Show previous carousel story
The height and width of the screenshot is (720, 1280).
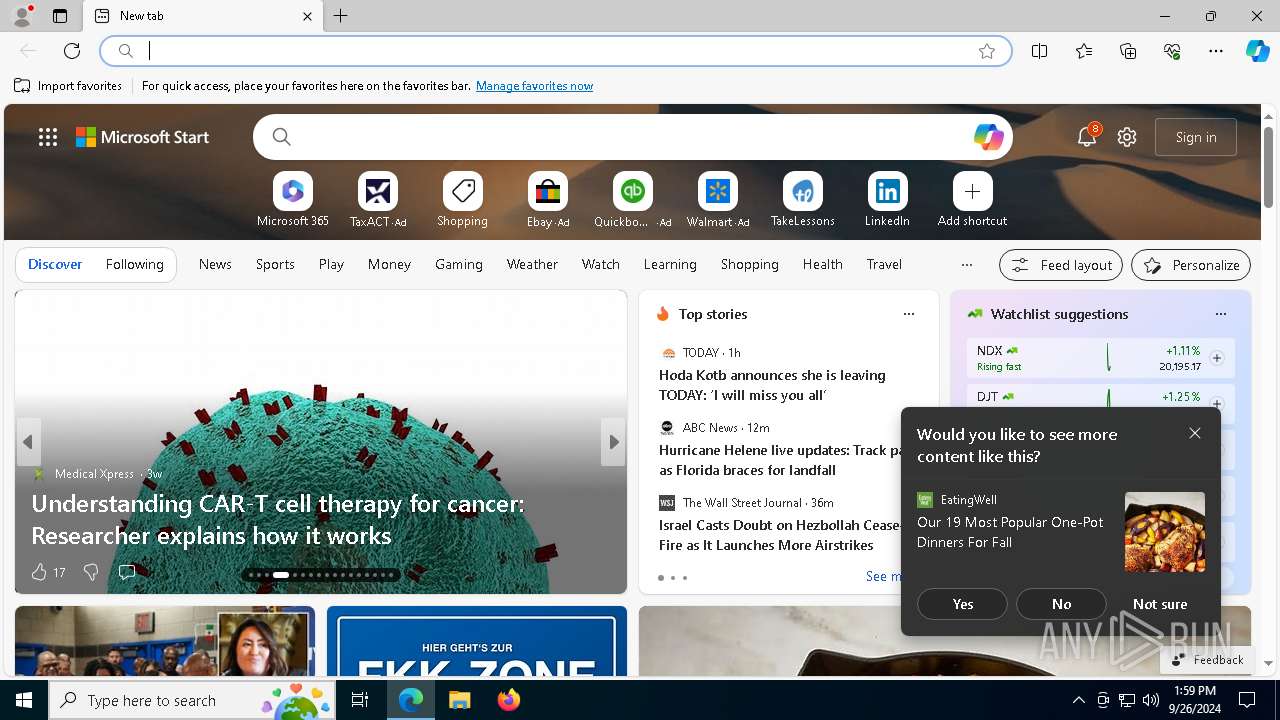[x=29, y=442]
